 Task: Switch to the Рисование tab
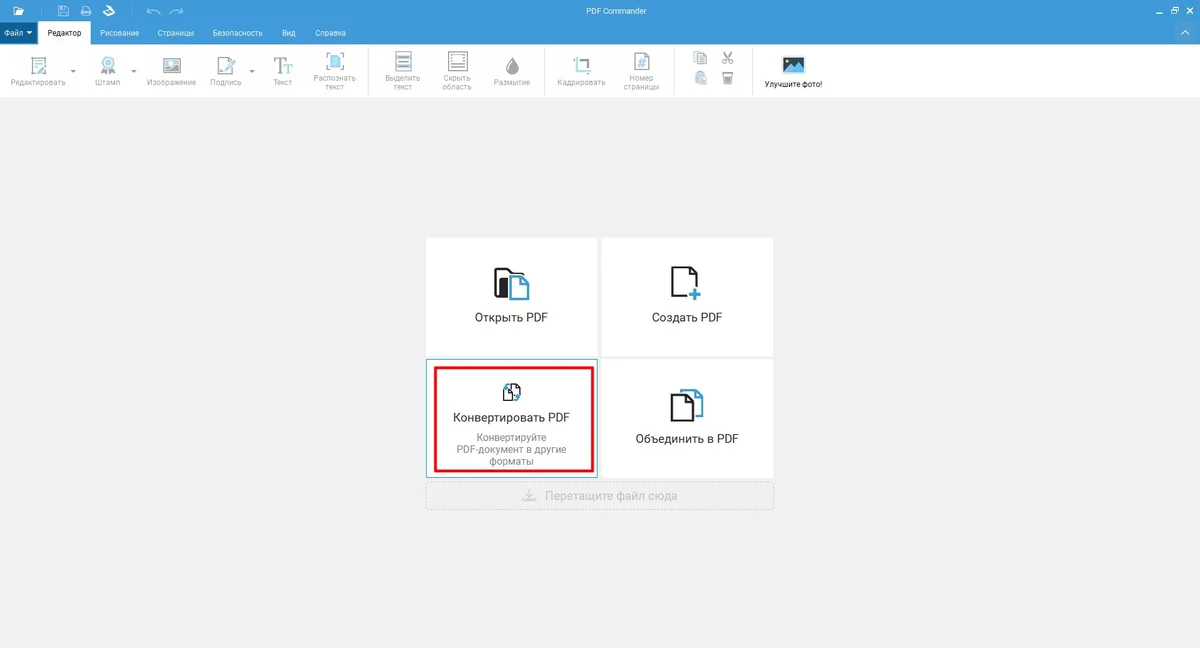pyautogui.click(x=119, y=33)
